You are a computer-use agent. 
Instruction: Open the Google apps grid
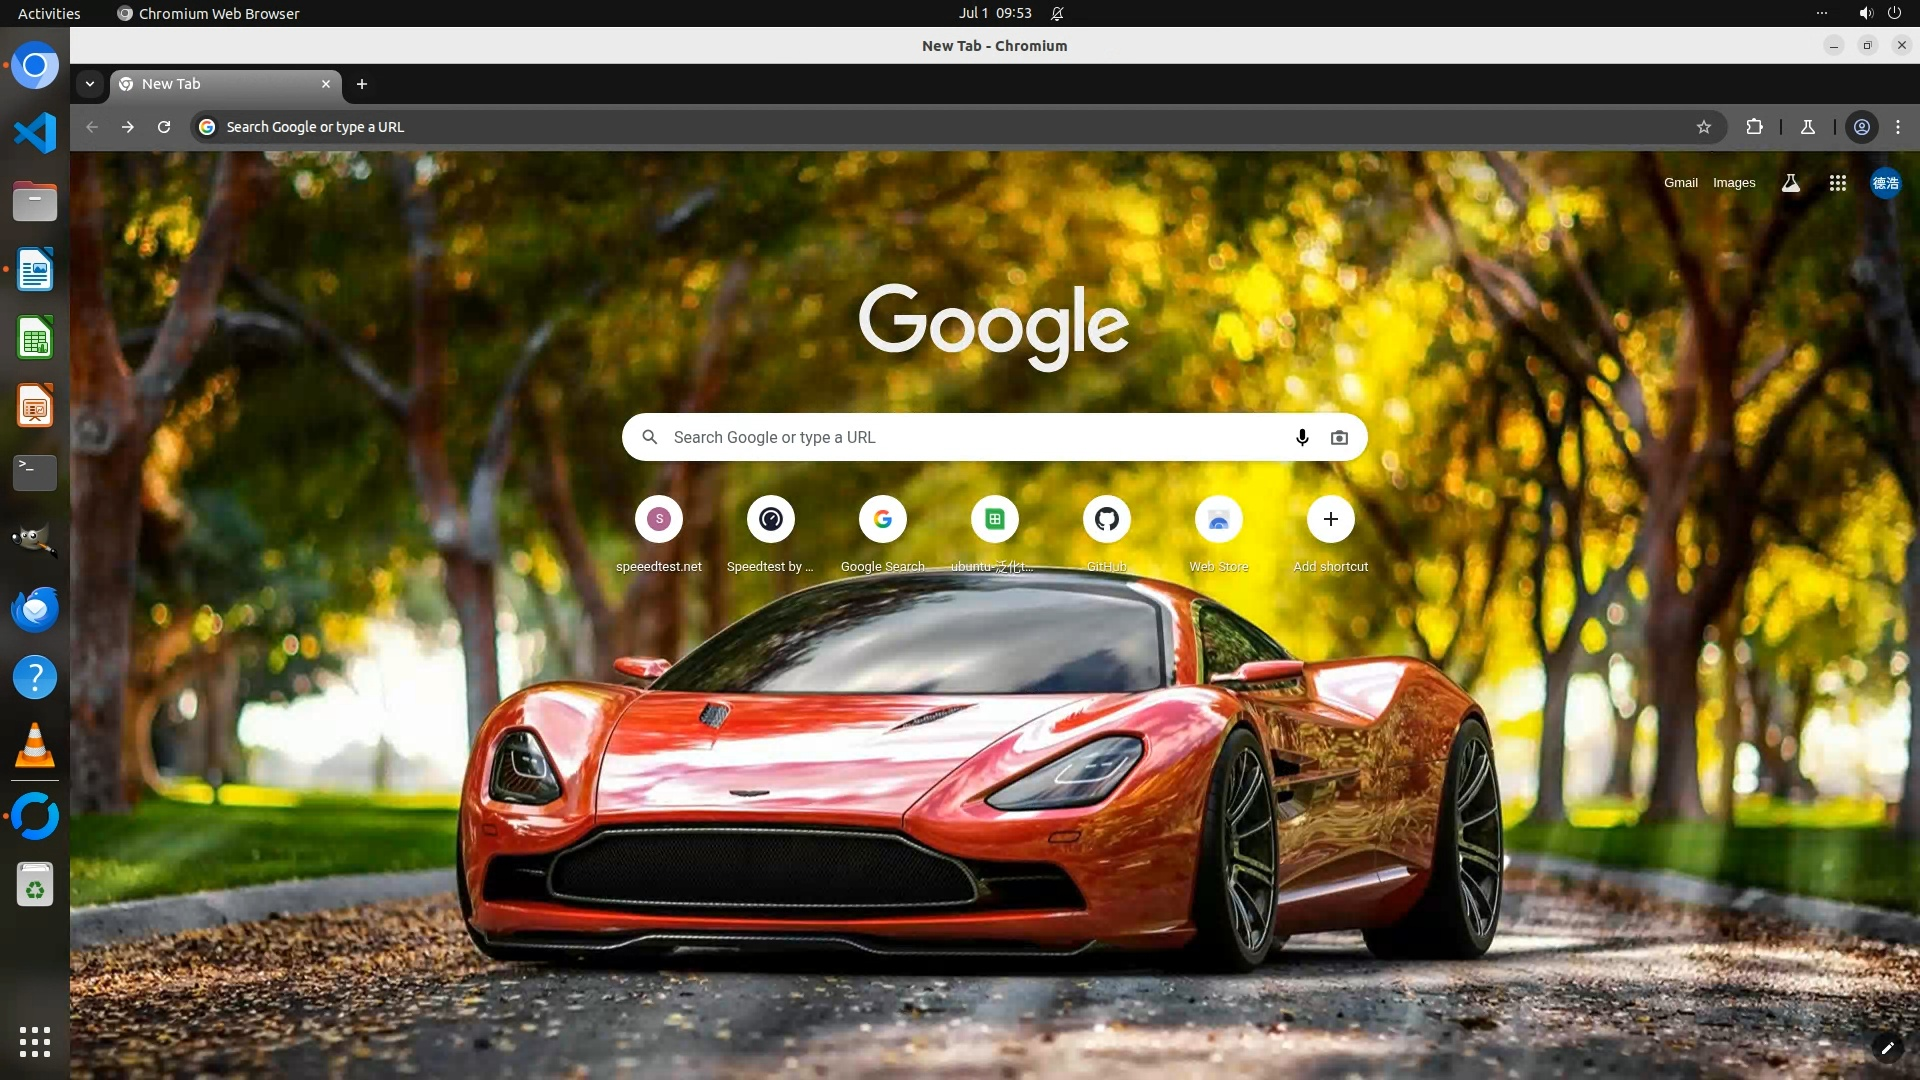1837,183
